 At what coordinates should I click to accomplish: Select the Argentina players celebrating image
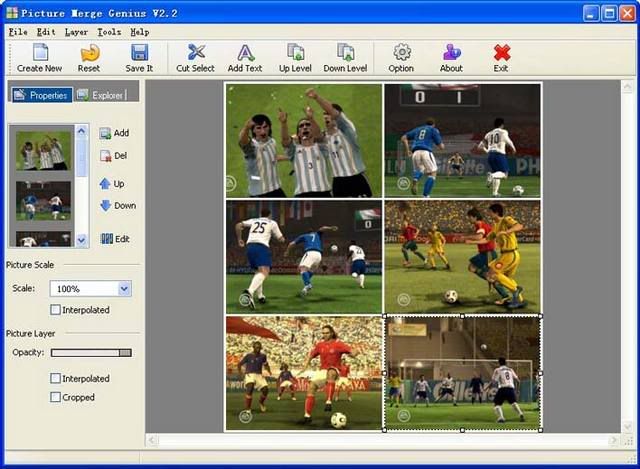click(304, 141)
